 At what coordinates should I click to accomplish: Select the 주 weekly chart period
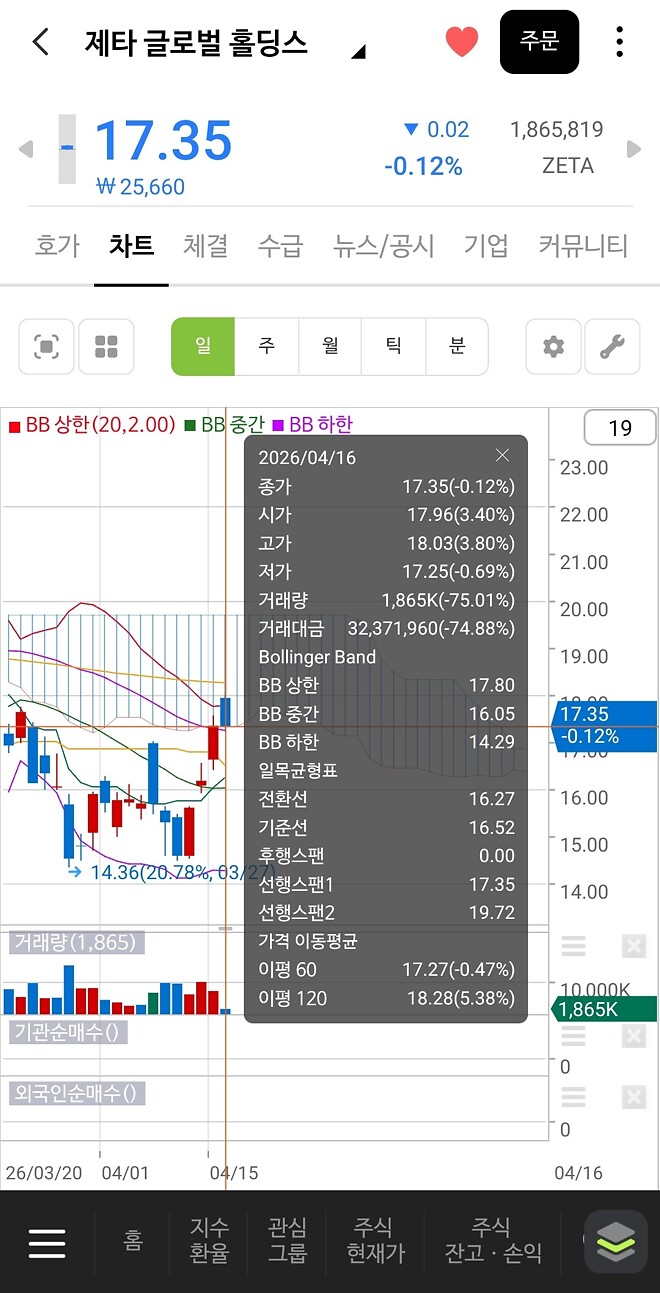(266, 346)
